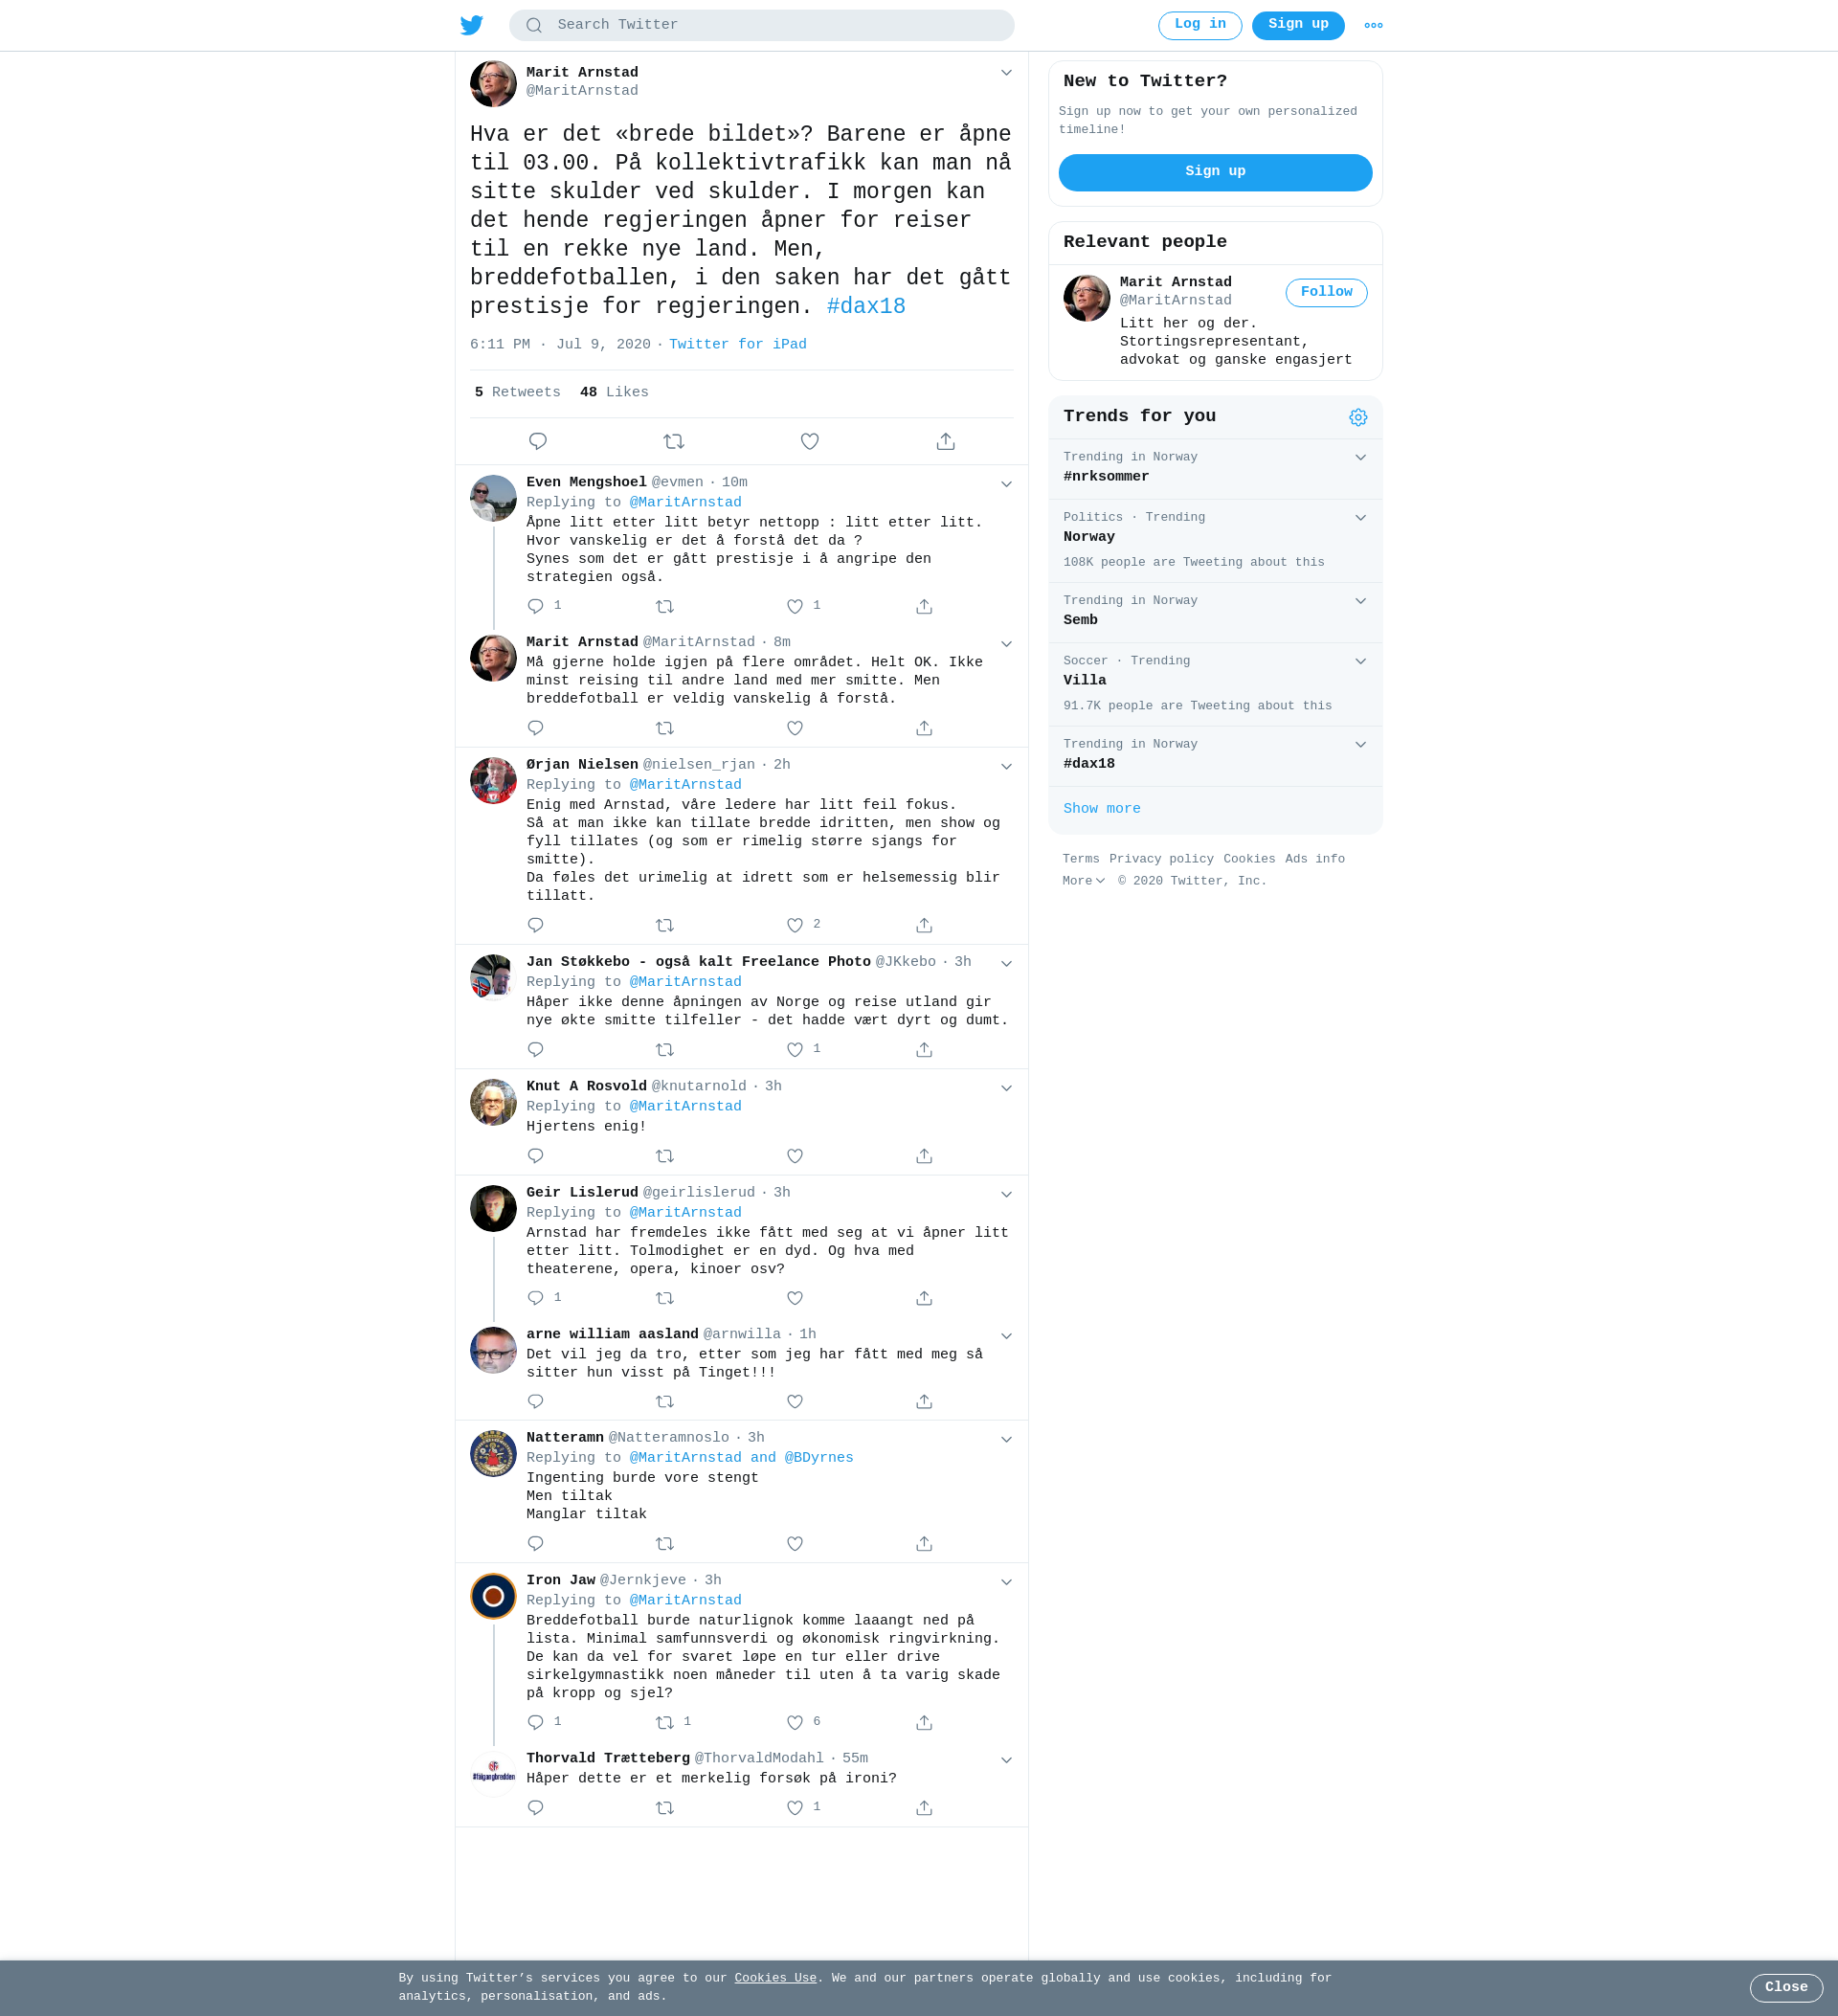
Task: Retweet Iron Jaw's Breddefotball reply
Action: (x=664, y=1722)
